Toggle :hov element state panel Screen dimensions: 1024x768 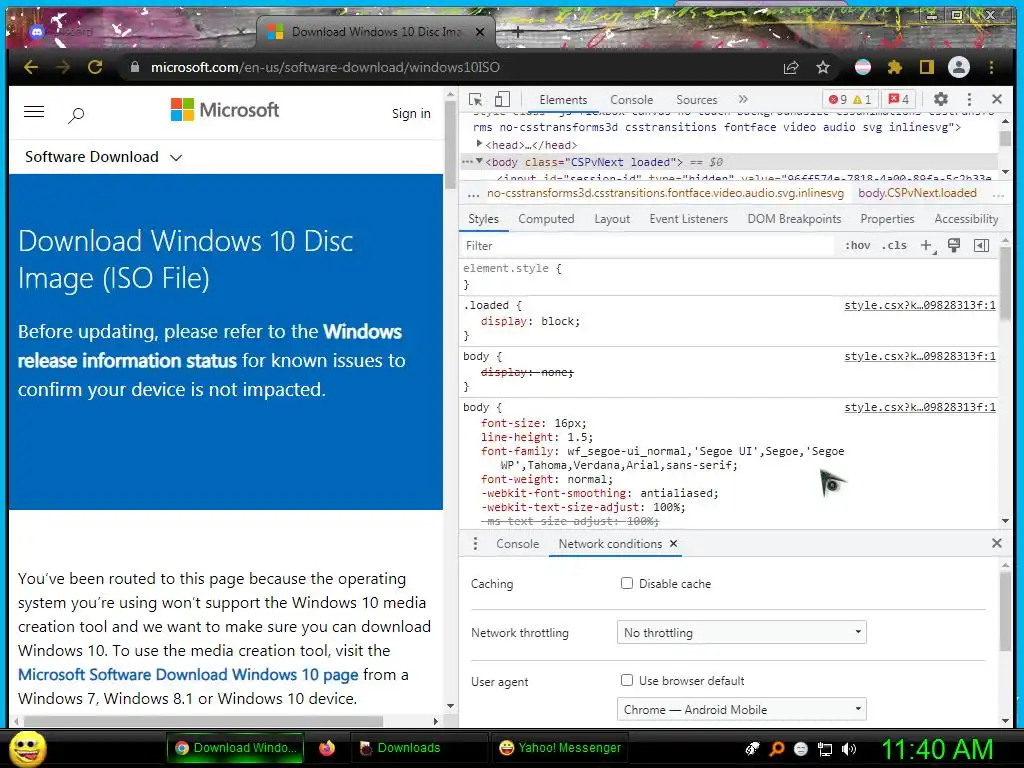tap(857, 246)
